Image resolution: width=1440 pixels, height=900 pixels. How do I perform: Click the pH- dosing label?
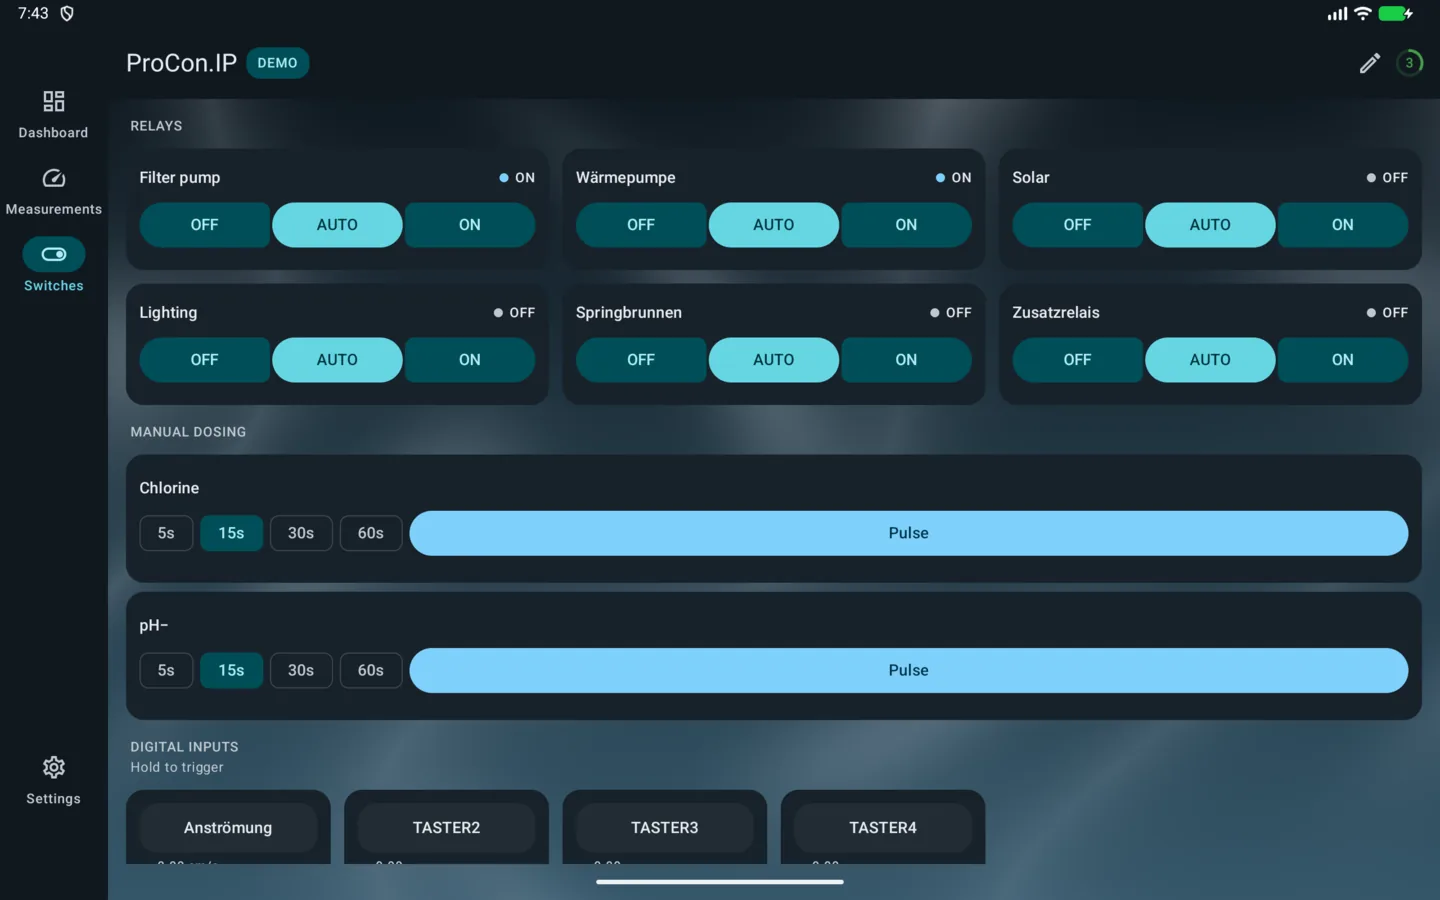(x=153, y=625)
